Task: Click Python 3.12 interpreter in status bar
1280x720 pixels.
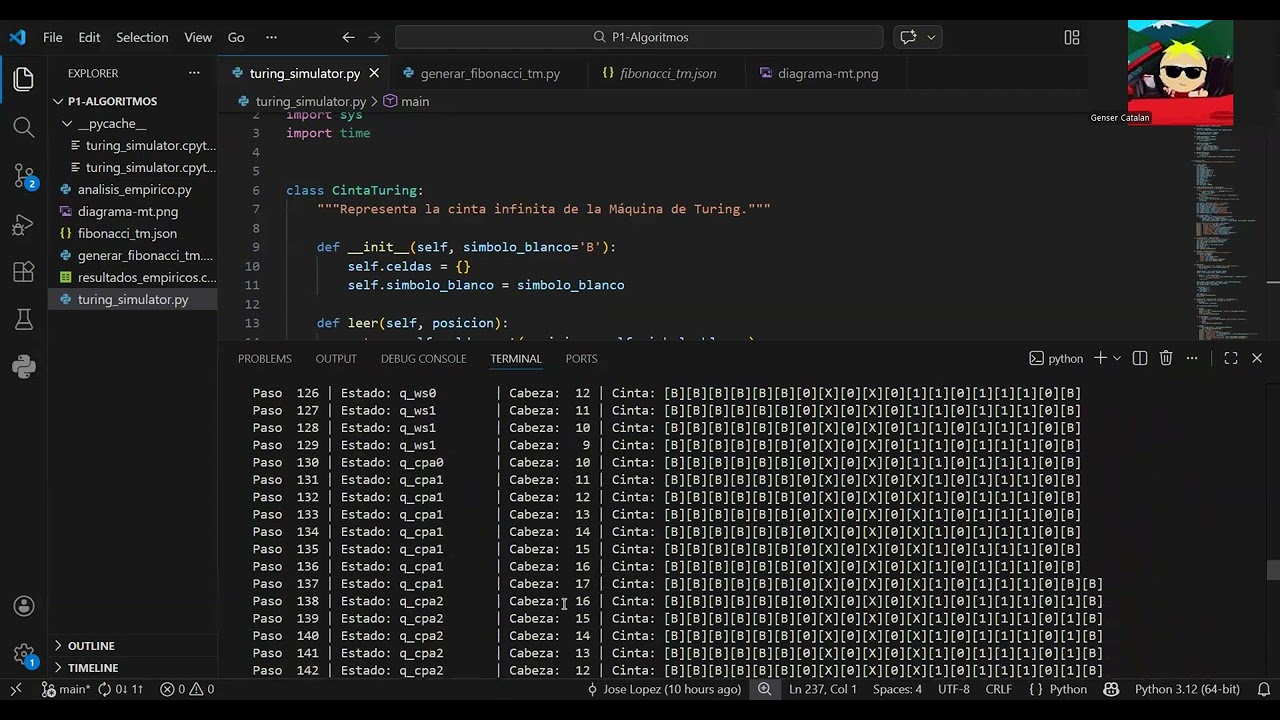Action: click(x=1187, y=689)
